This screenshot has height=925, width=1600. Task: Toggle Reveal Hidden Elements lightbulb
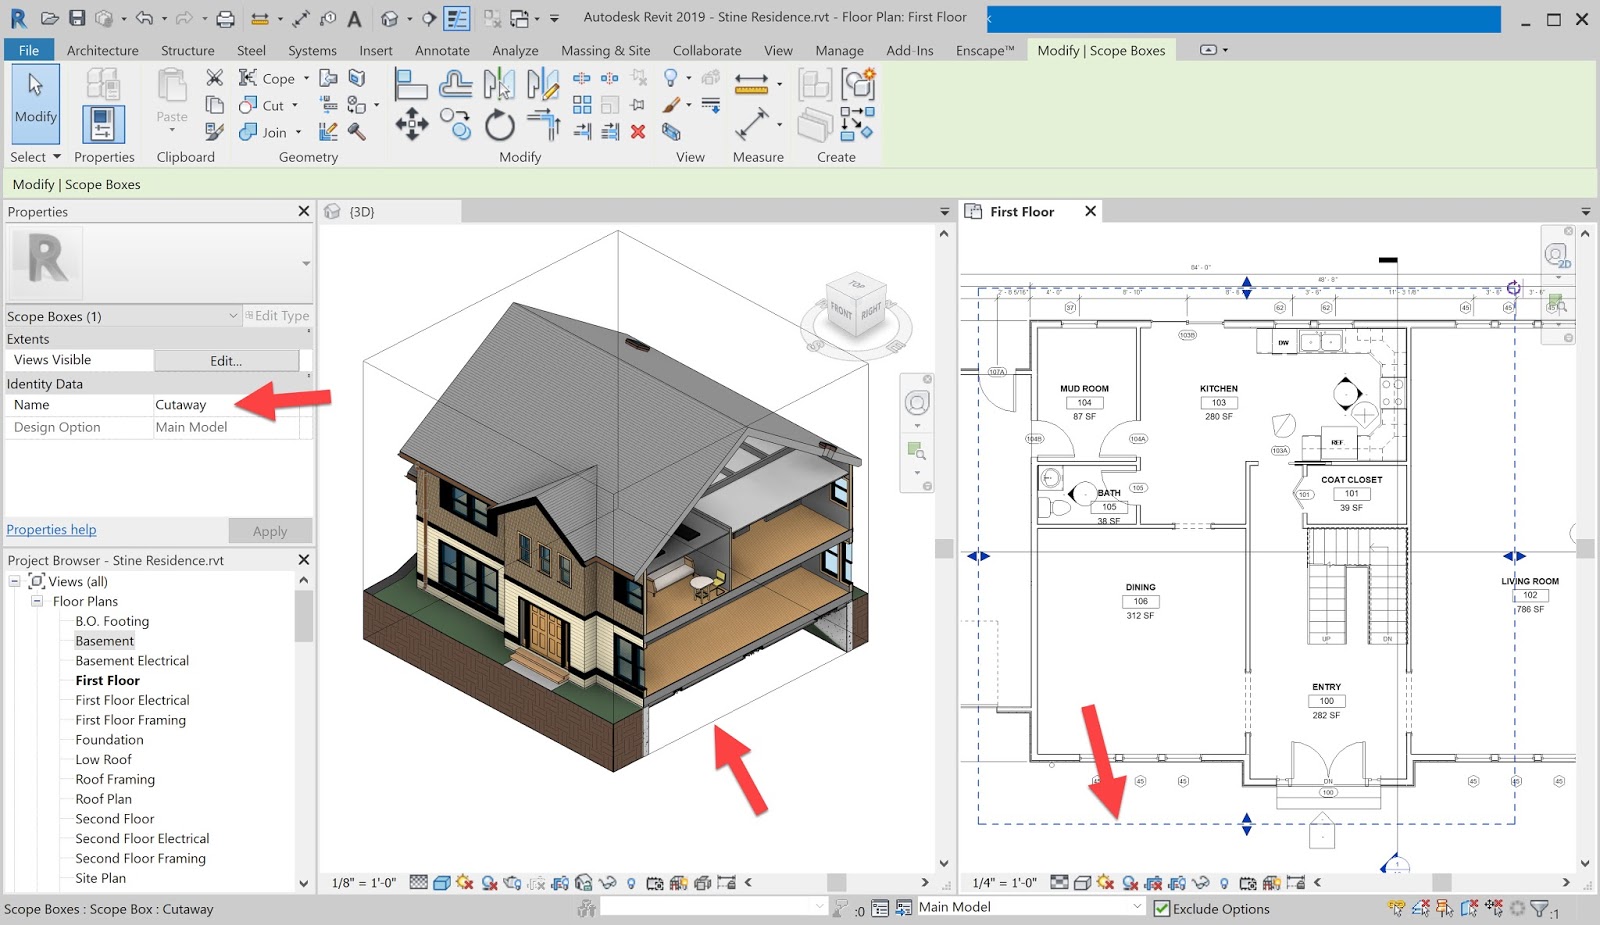(631, 883)
